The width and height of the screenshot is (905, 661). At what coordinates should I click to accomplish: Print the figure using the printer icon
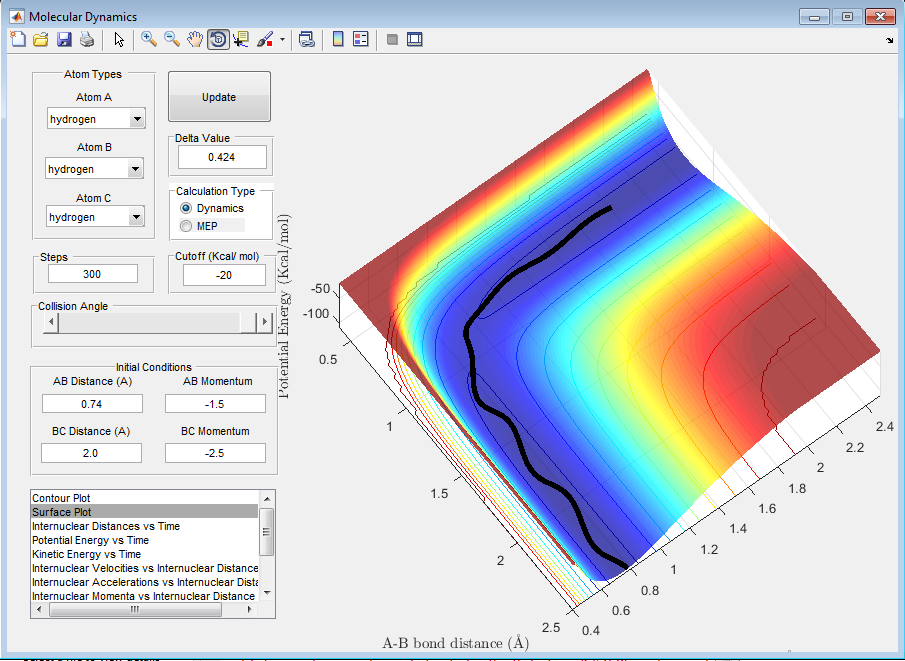coord(86,40)
